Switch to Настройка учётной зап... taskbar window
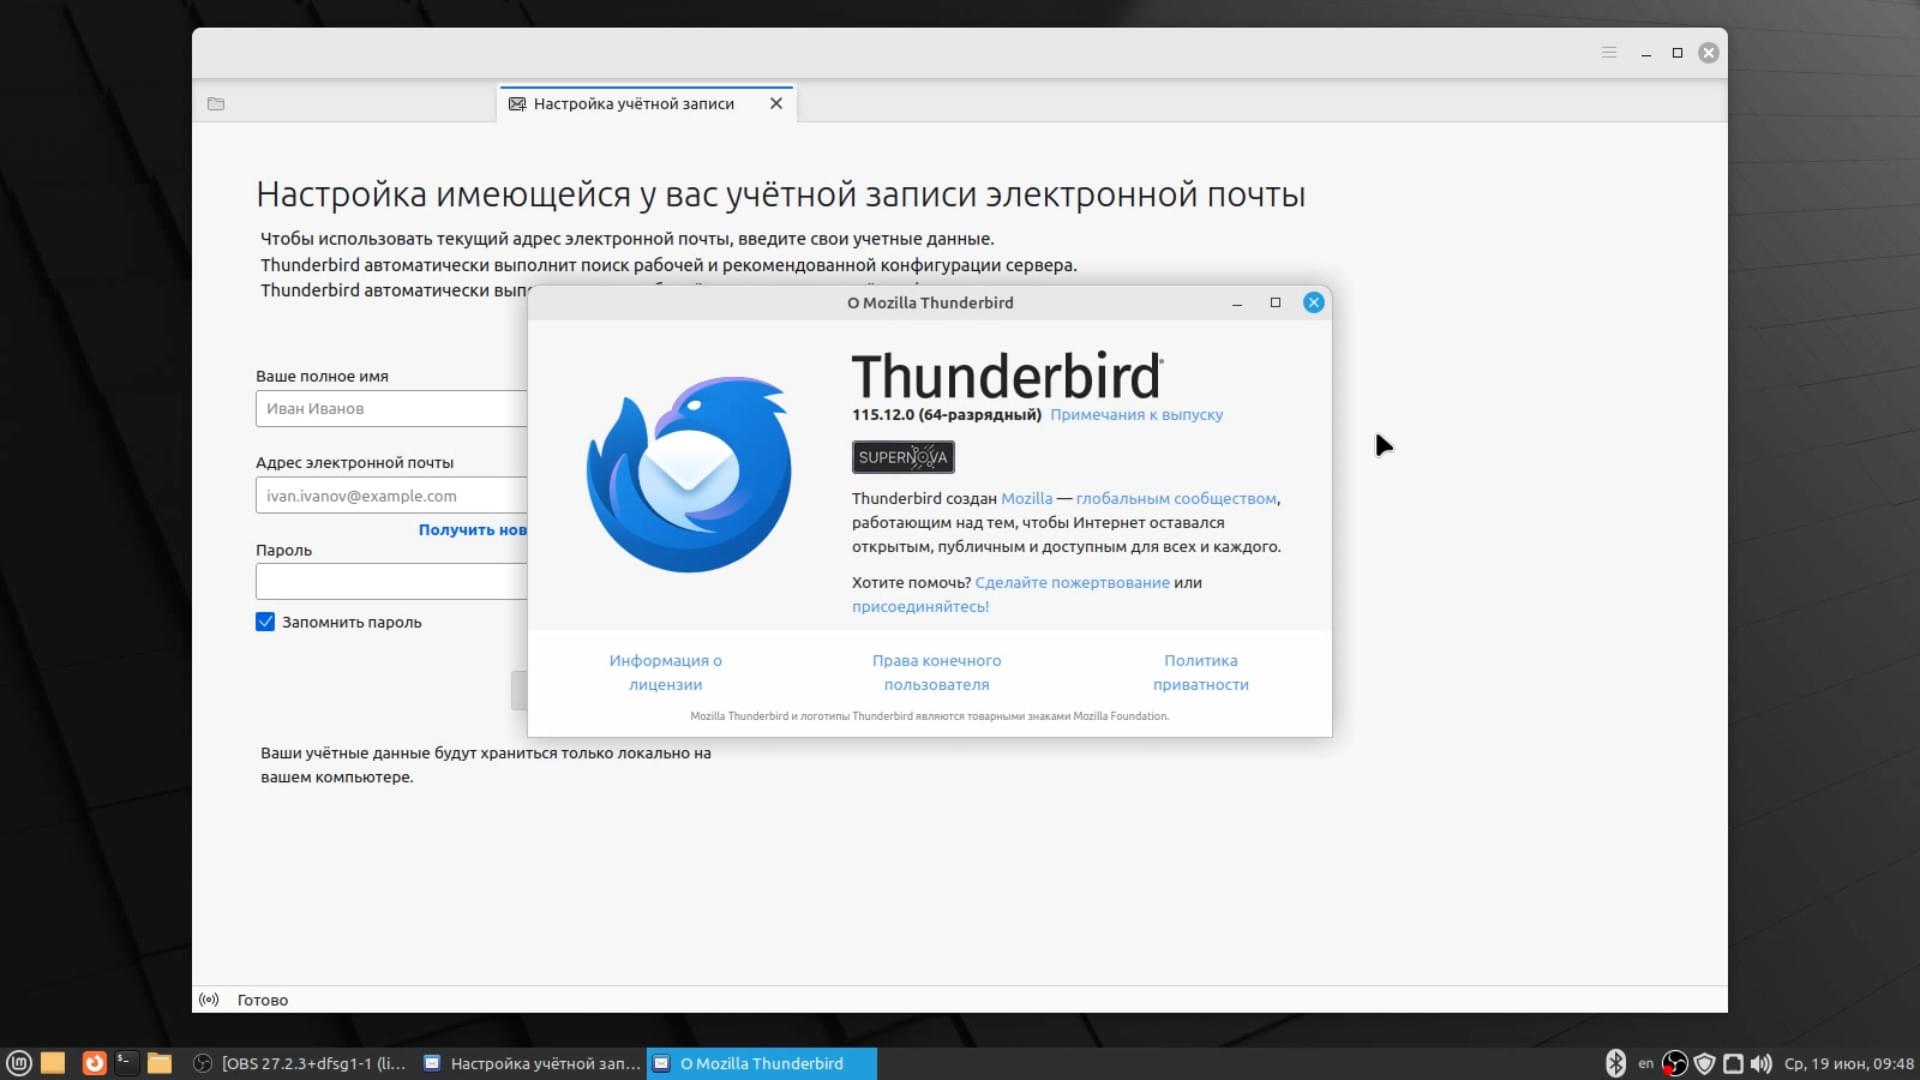 (x=532, y=1063)
